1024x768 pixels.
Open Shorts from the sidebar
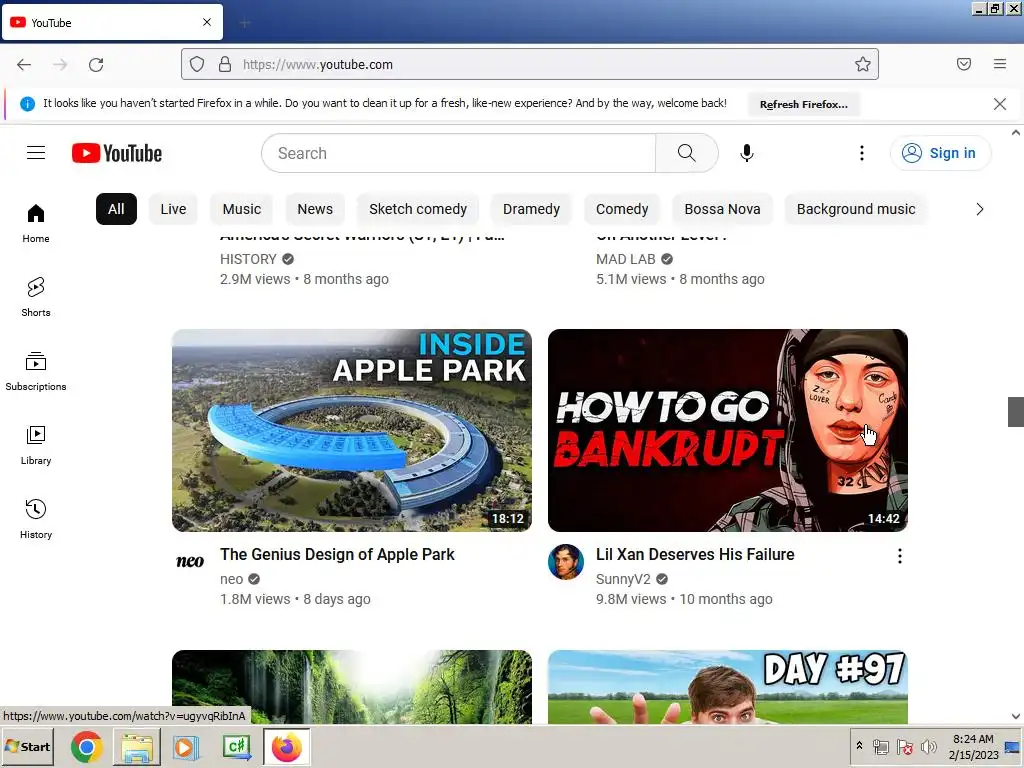coord(36,297)
